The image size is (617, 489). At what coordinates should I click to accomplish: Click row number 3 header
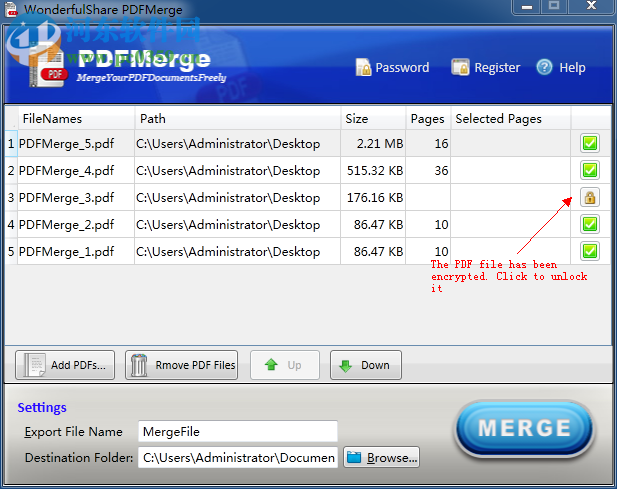(11, 197)
